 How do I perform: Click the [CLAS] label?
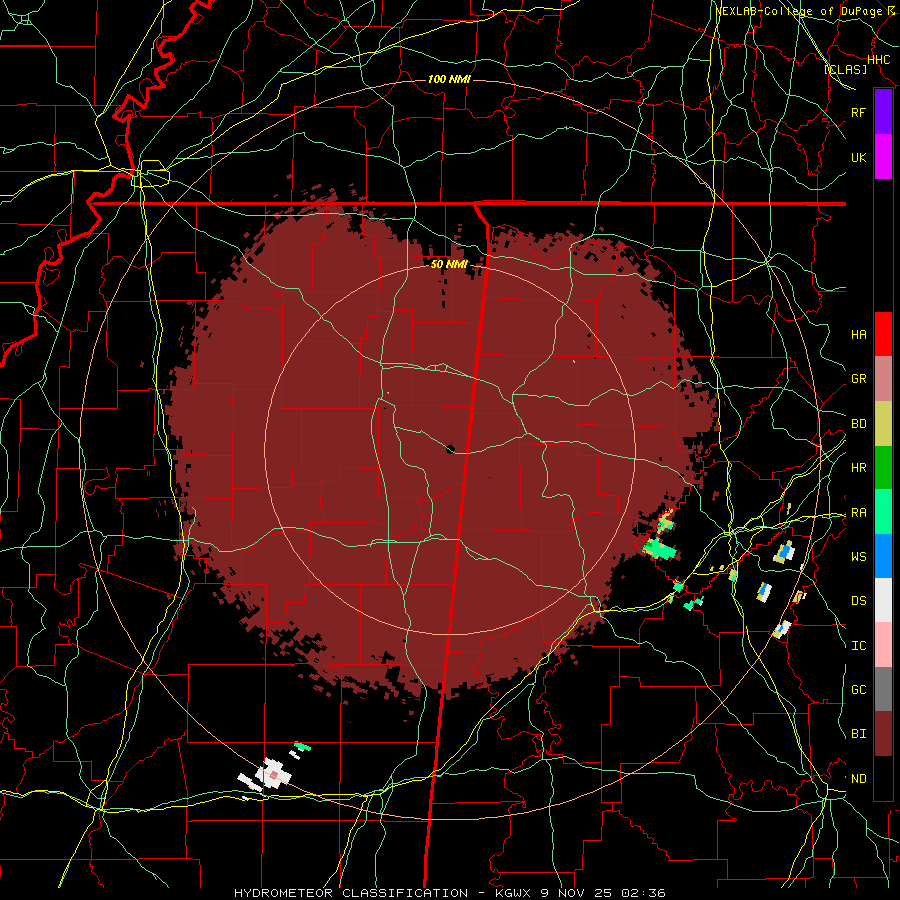(845, 70)
